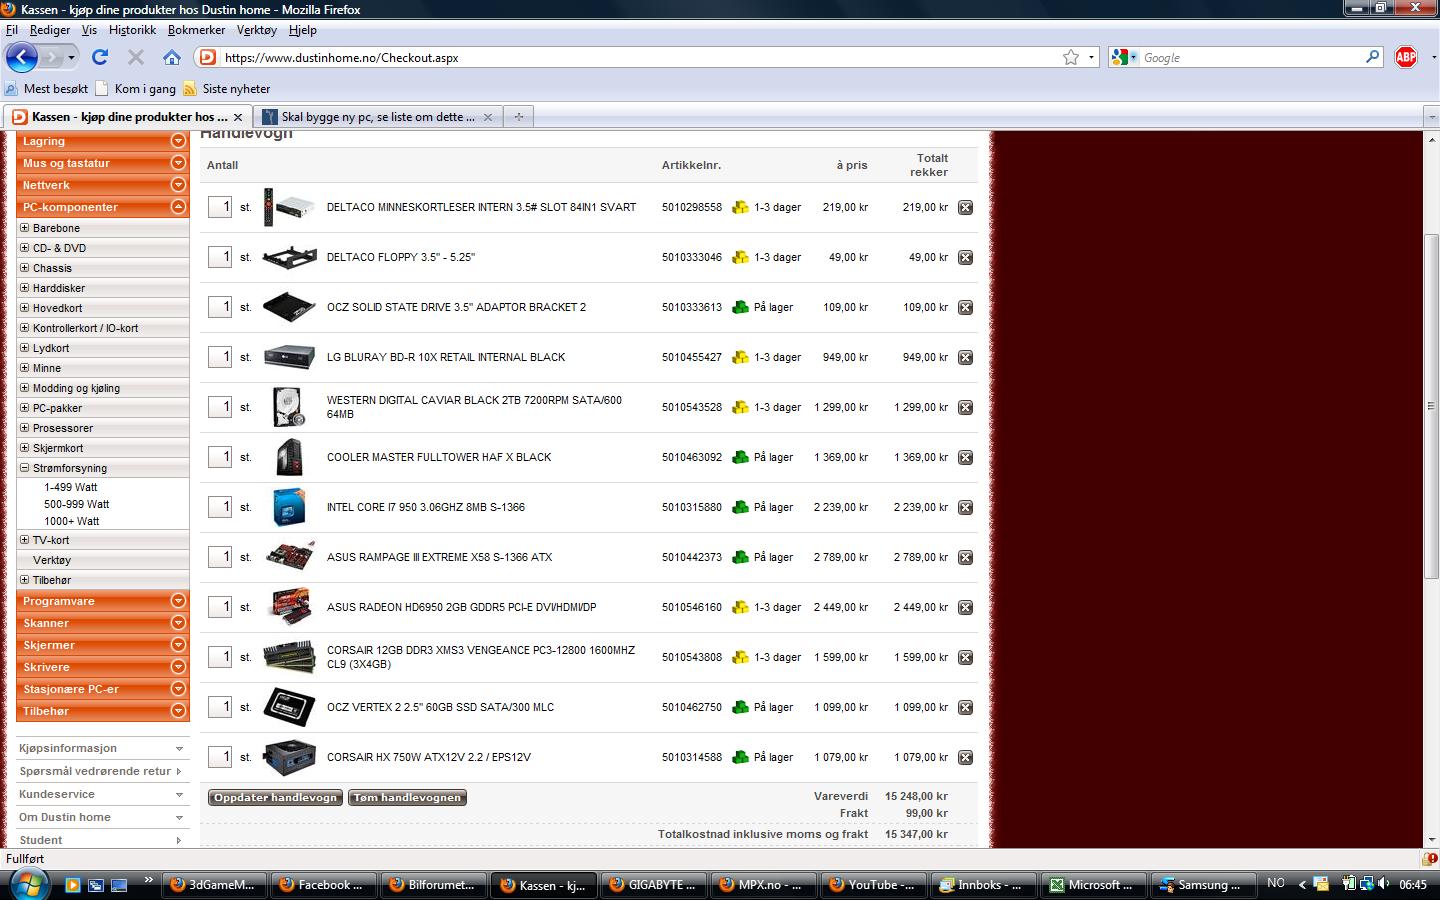Open Siste nyheter feed bookmark
Screen dimensions: 1440x900
226,89
